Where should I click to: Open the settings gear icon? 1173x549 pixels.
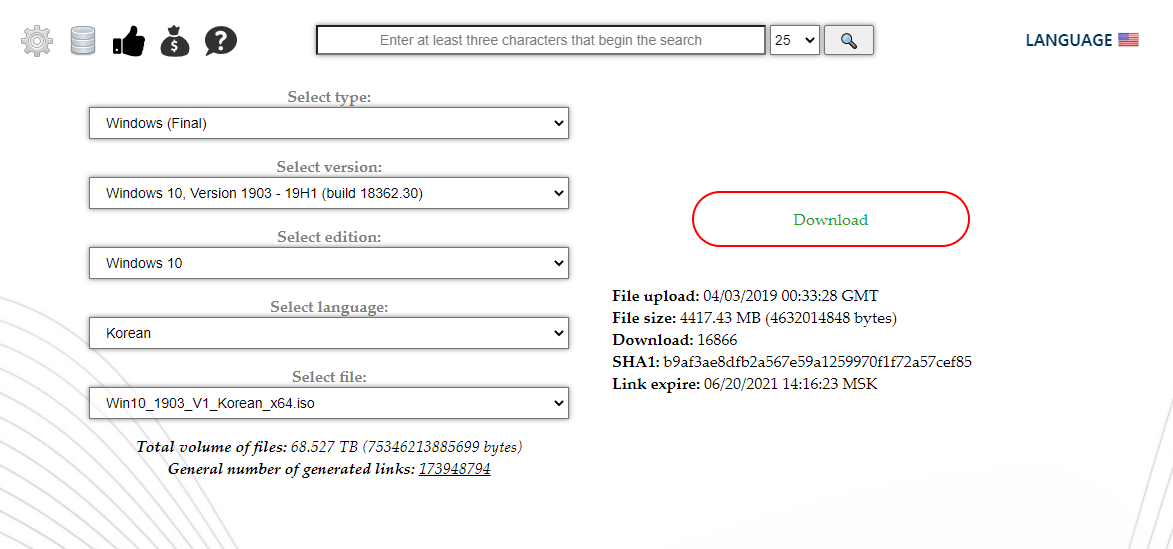(37, 40)
